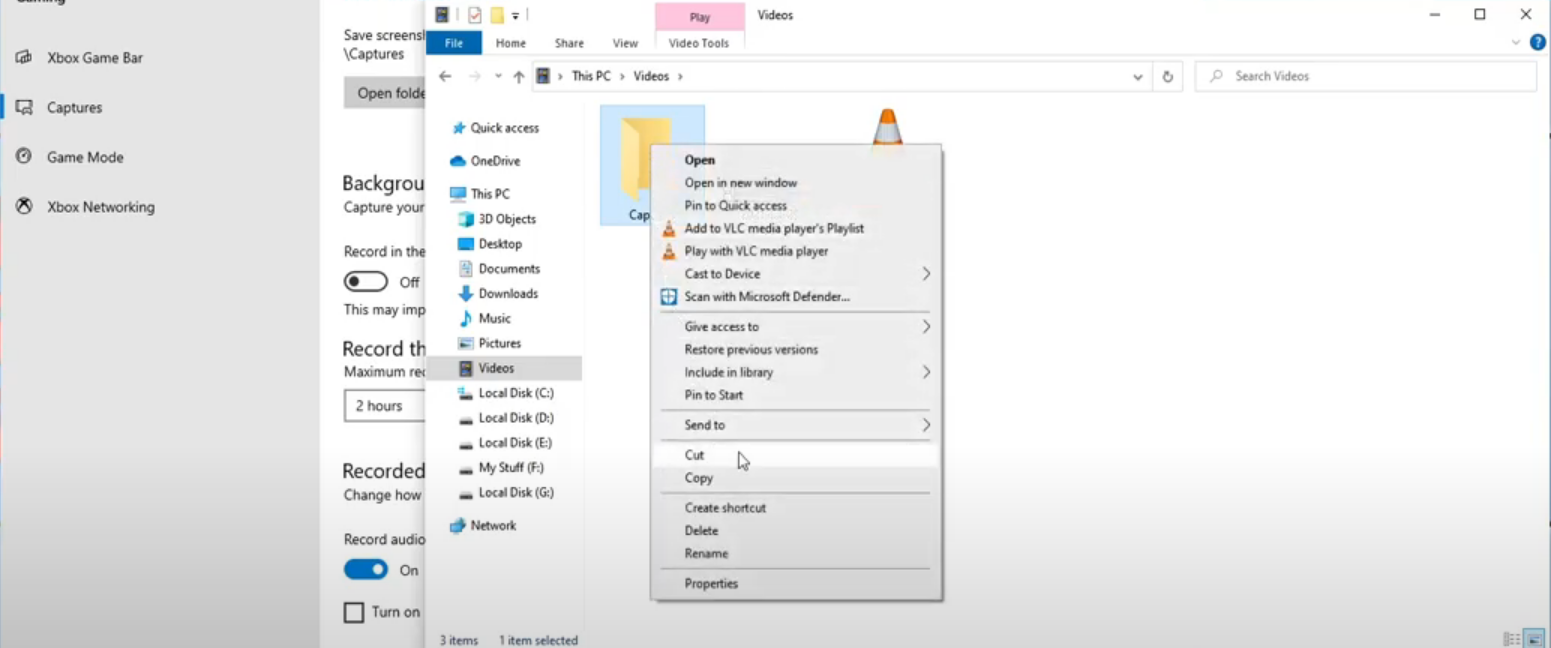The image size is (1551, 648).
Task: Open Desktop in the navigation pane
Action: pyautogui.click(x=500, y=244)
